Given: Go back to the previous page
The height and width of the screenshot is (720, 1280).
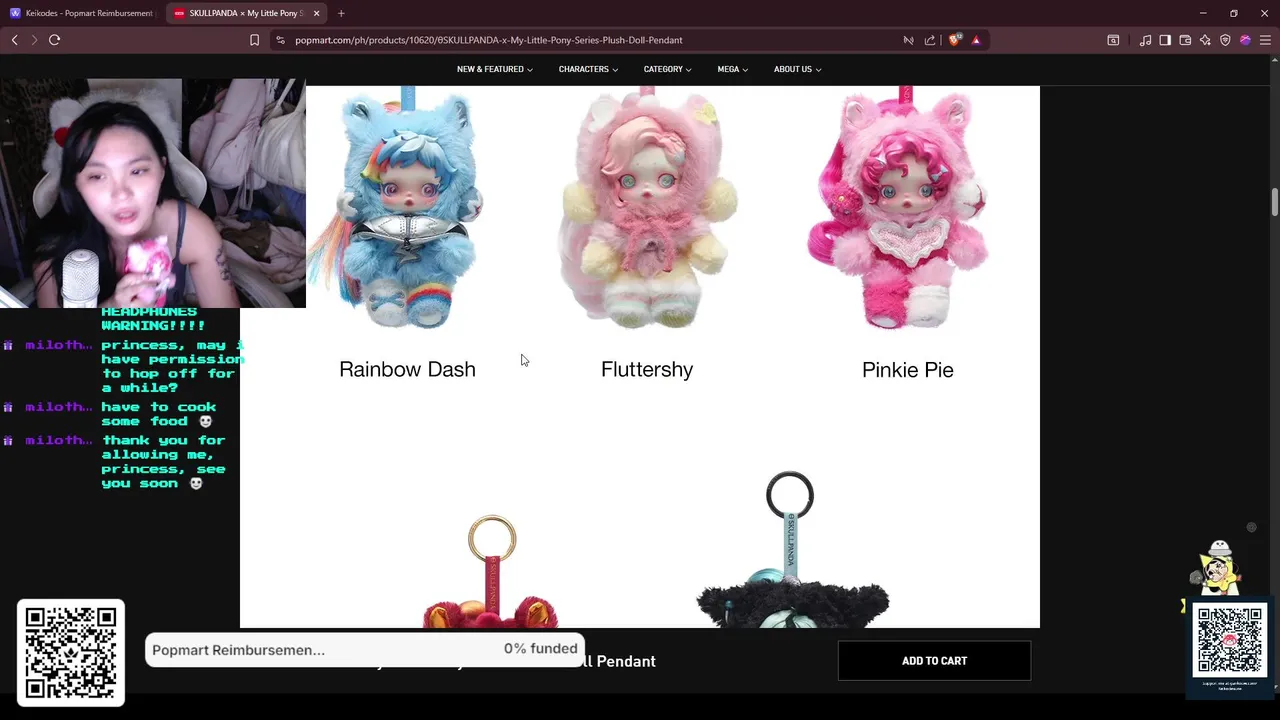Looking at the screenshot, I should coord(14,40).
